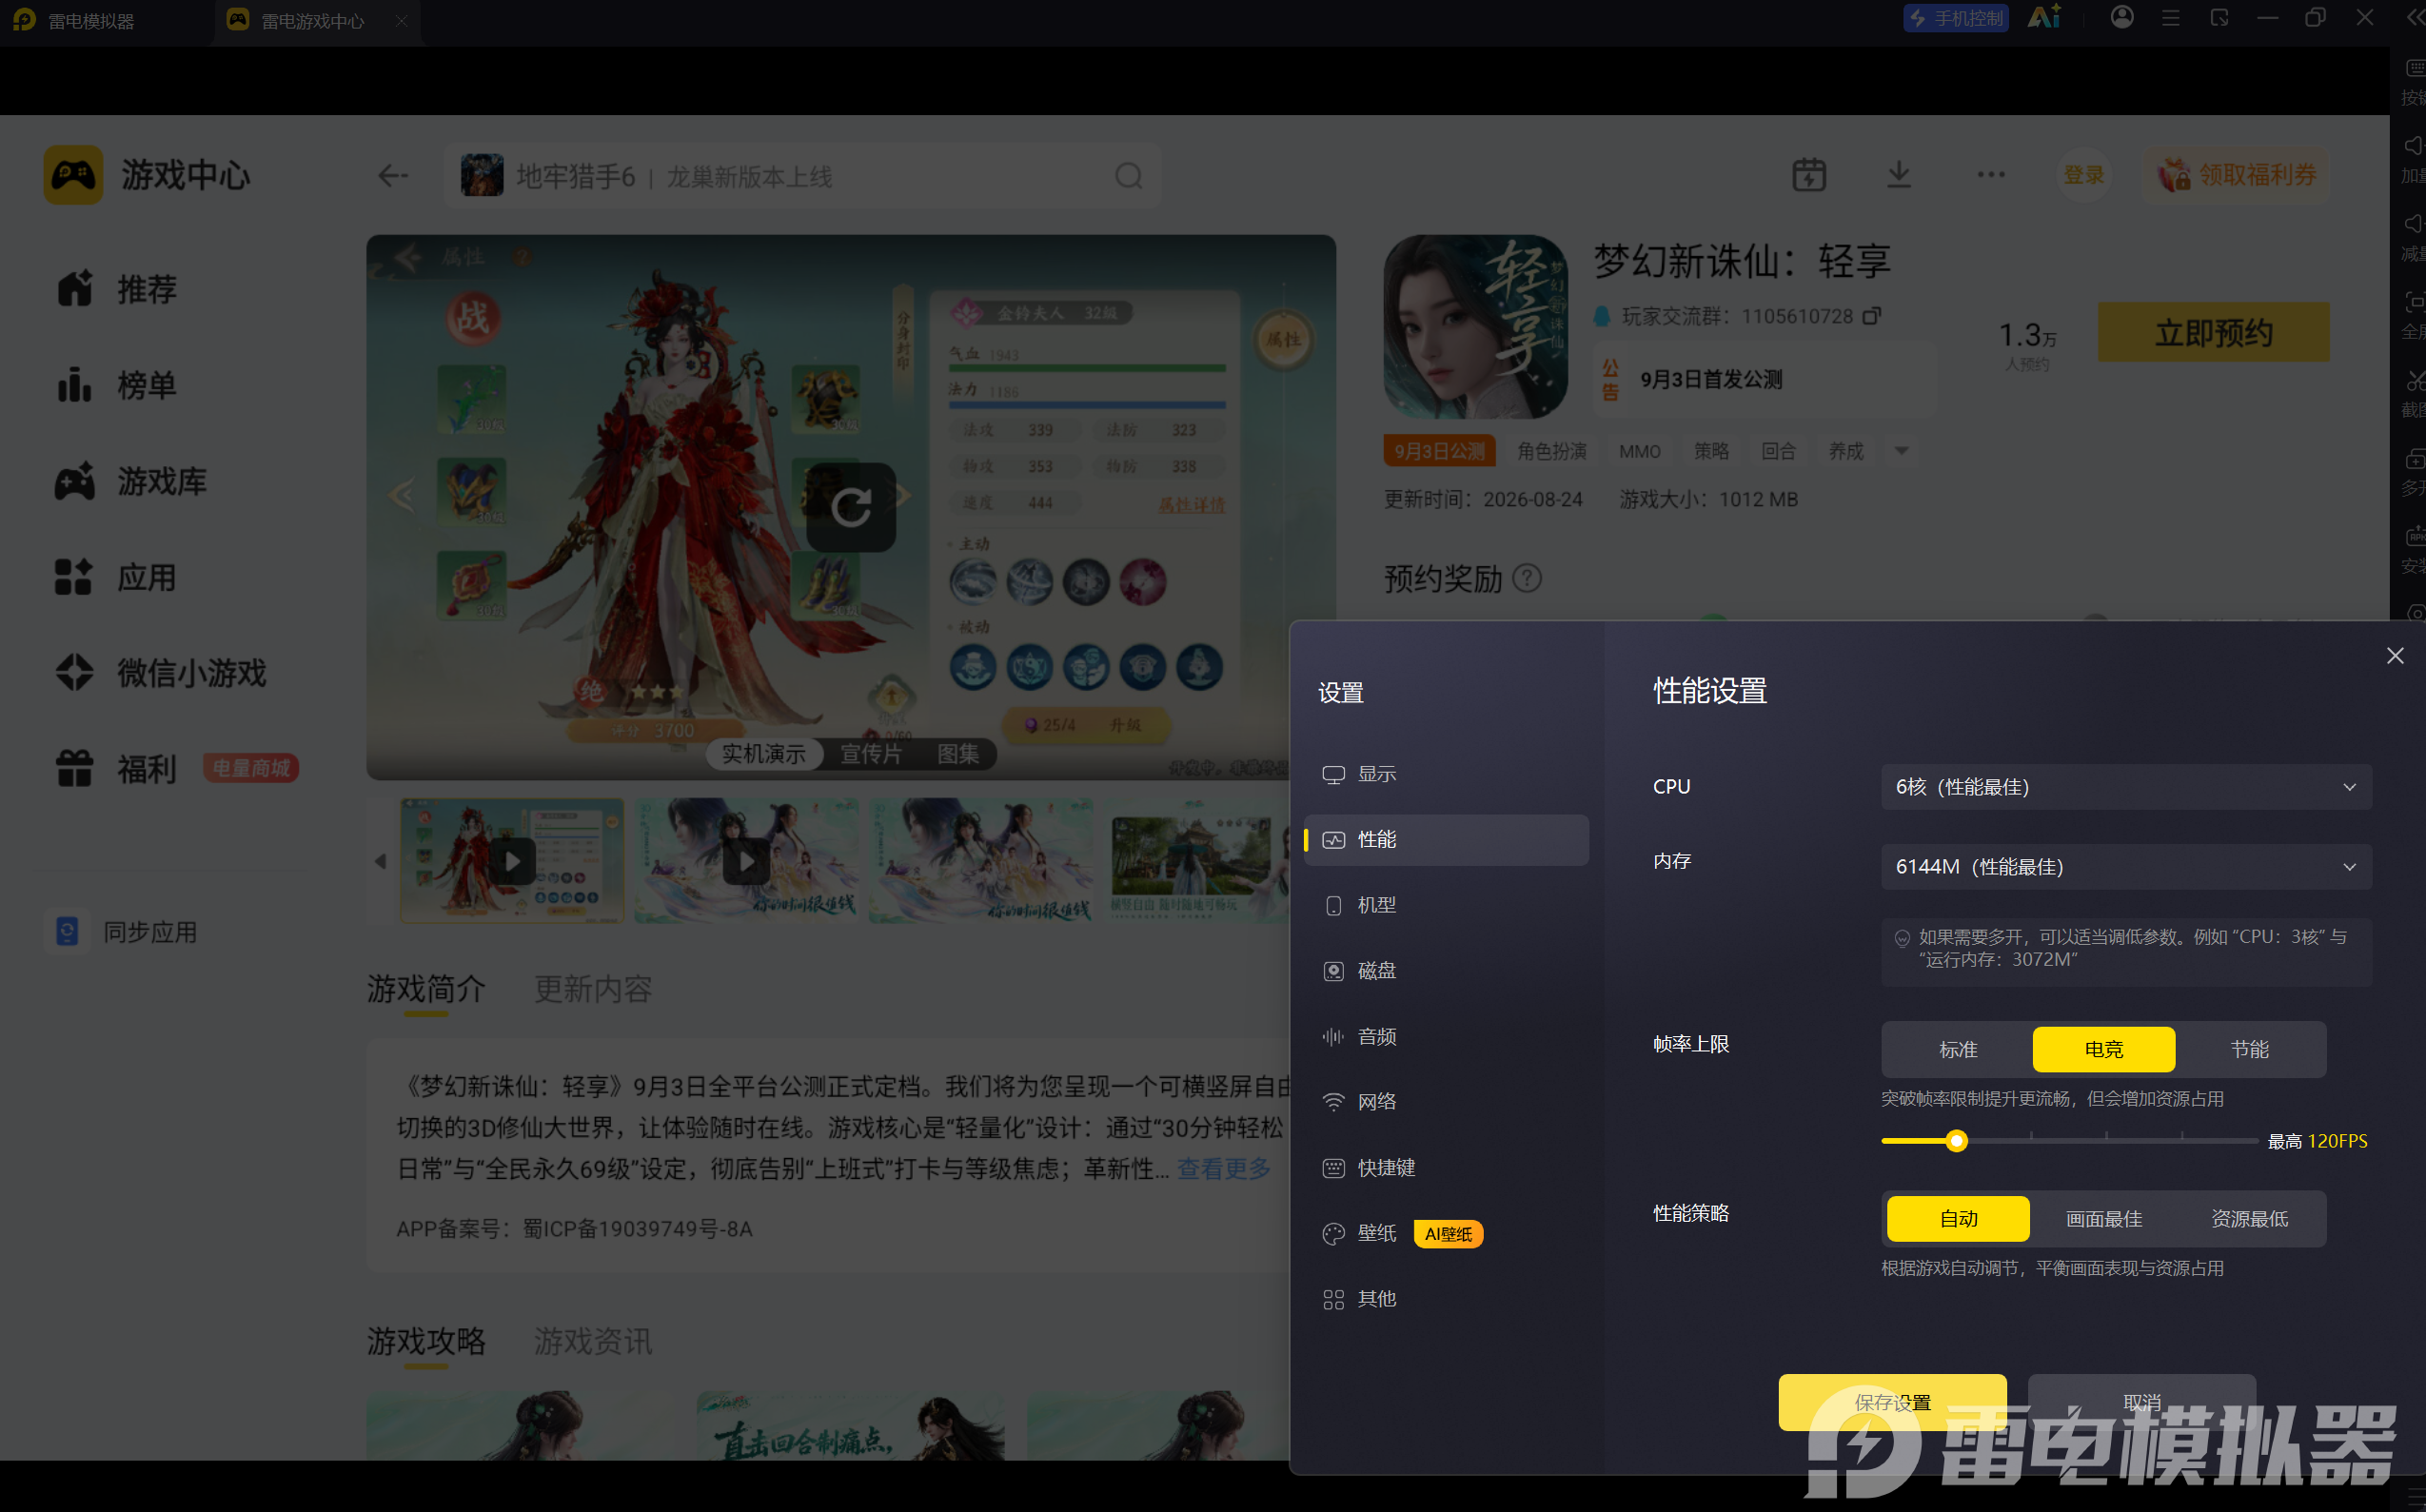
Task: Switch to the 雷电模拟器 tab
Action: 91,21
